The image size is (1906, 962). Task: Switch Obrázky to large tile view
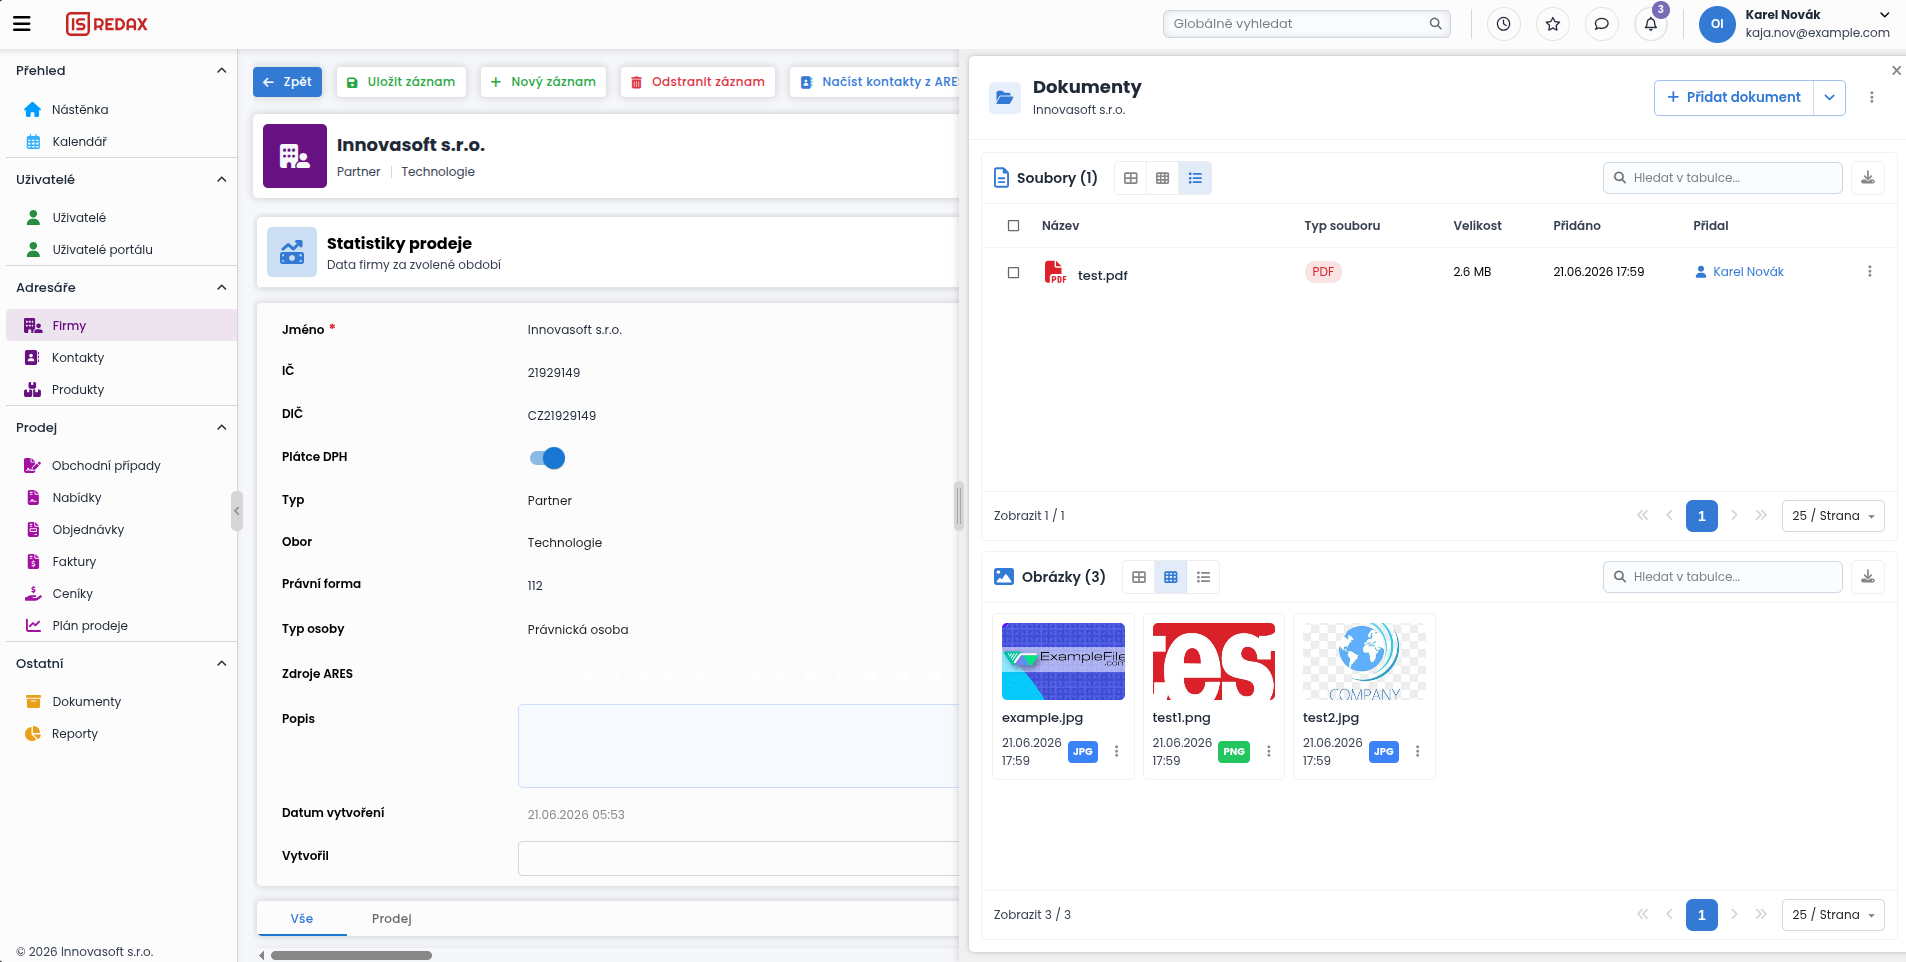1139,577
